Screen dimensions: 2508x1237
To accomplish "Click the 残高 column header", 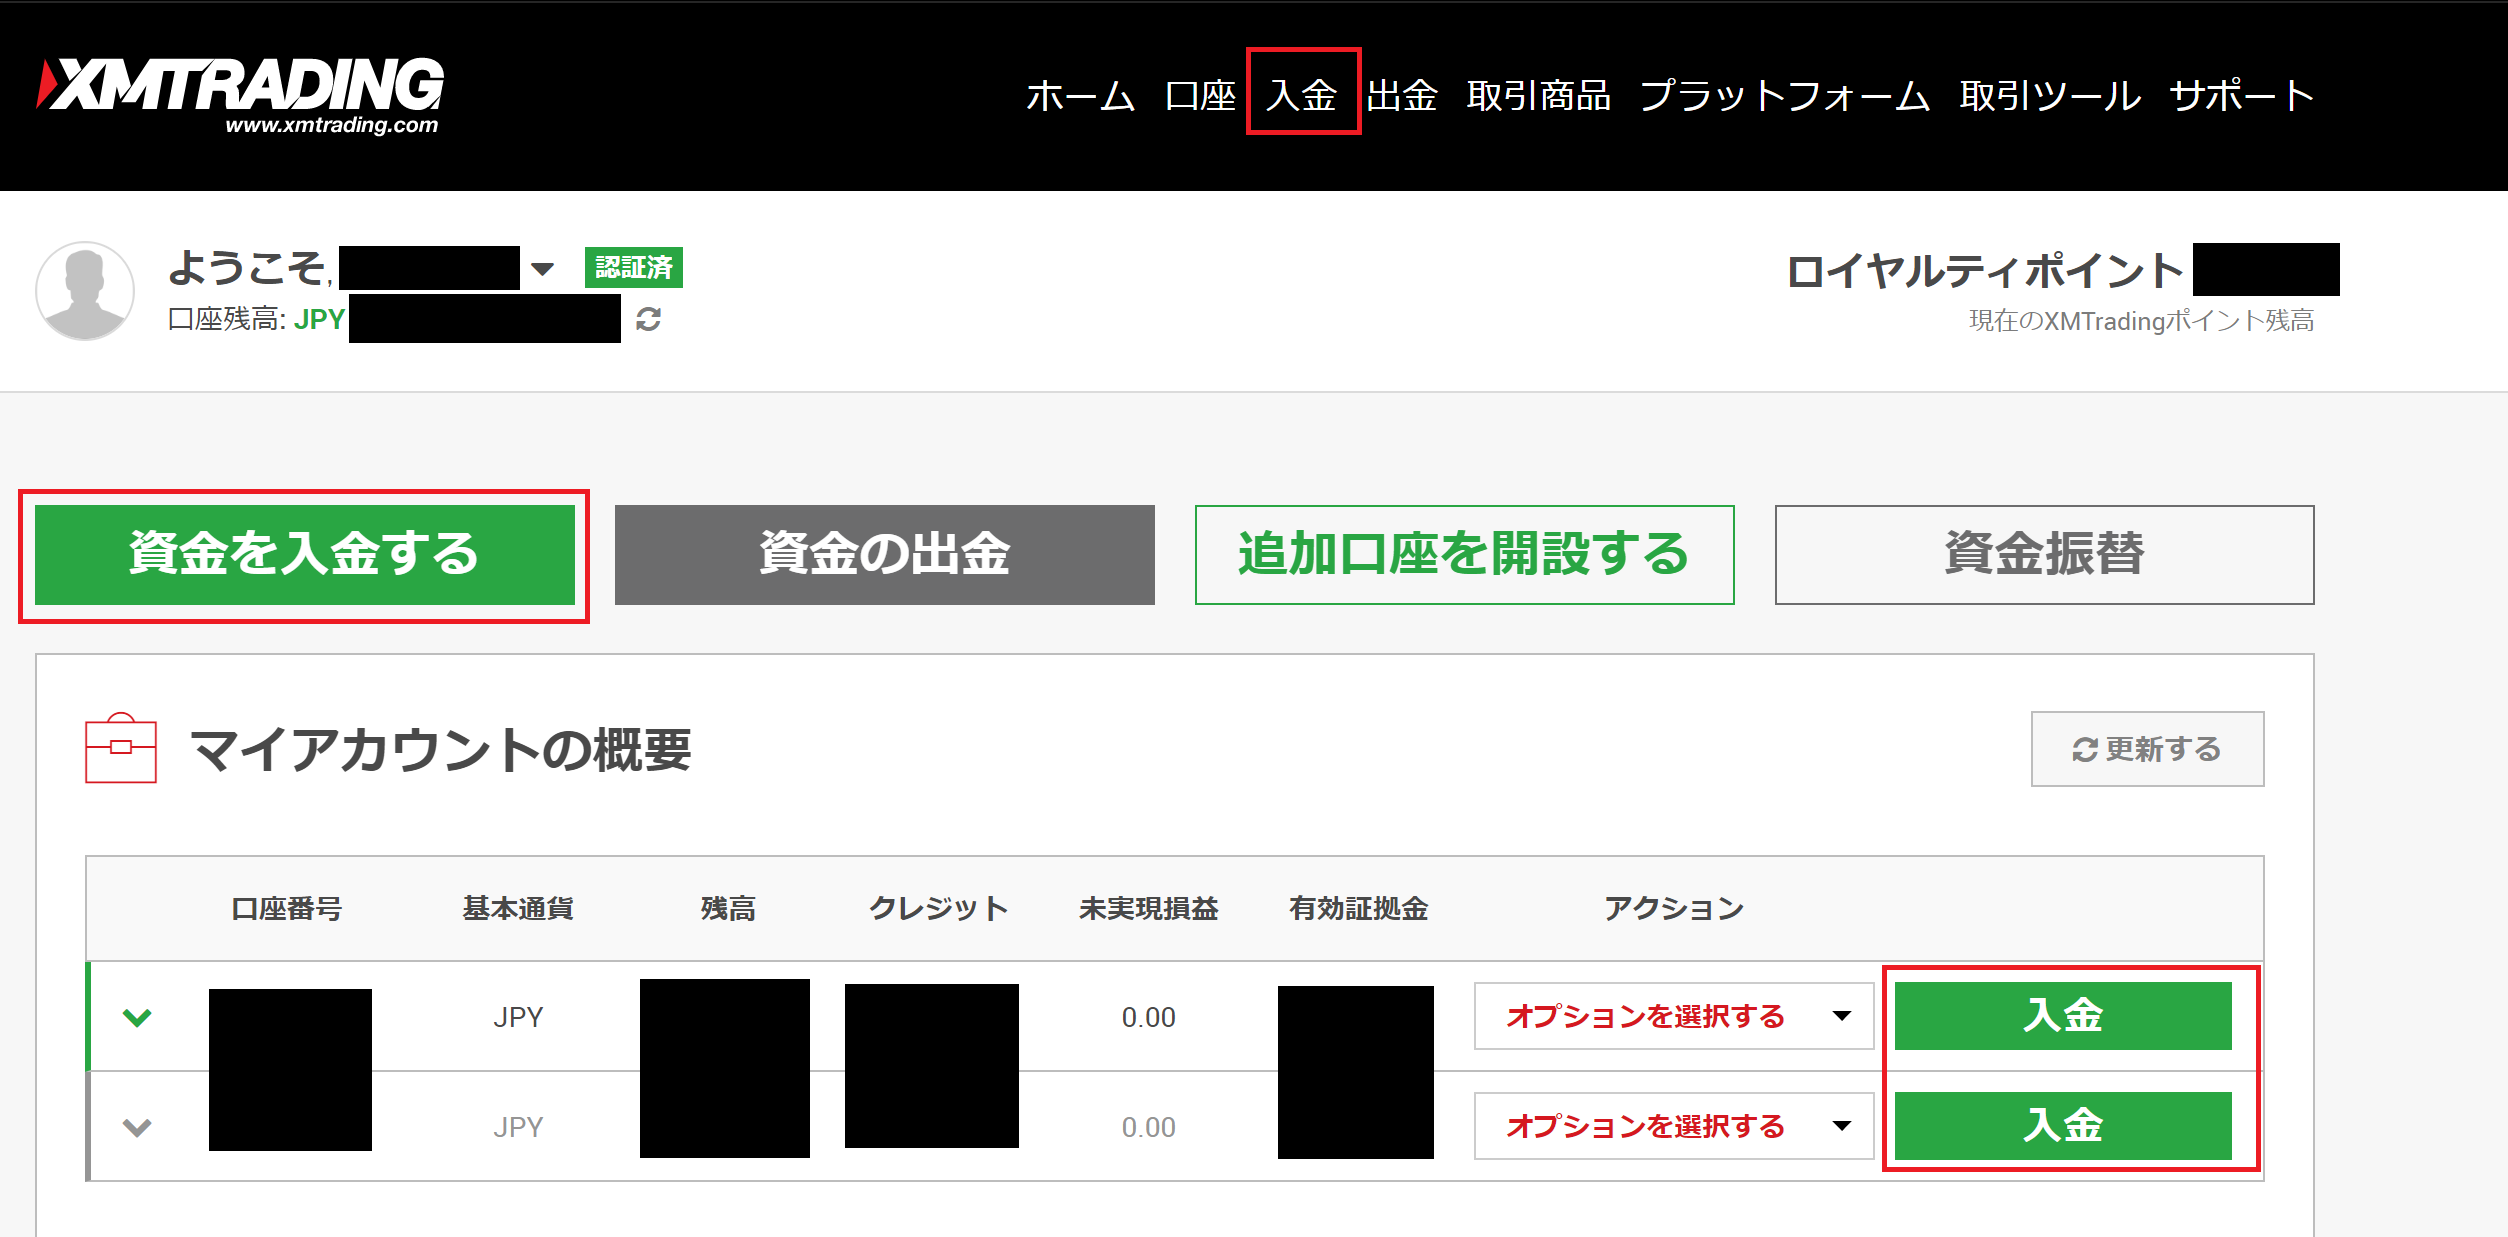I will [728, 908].
